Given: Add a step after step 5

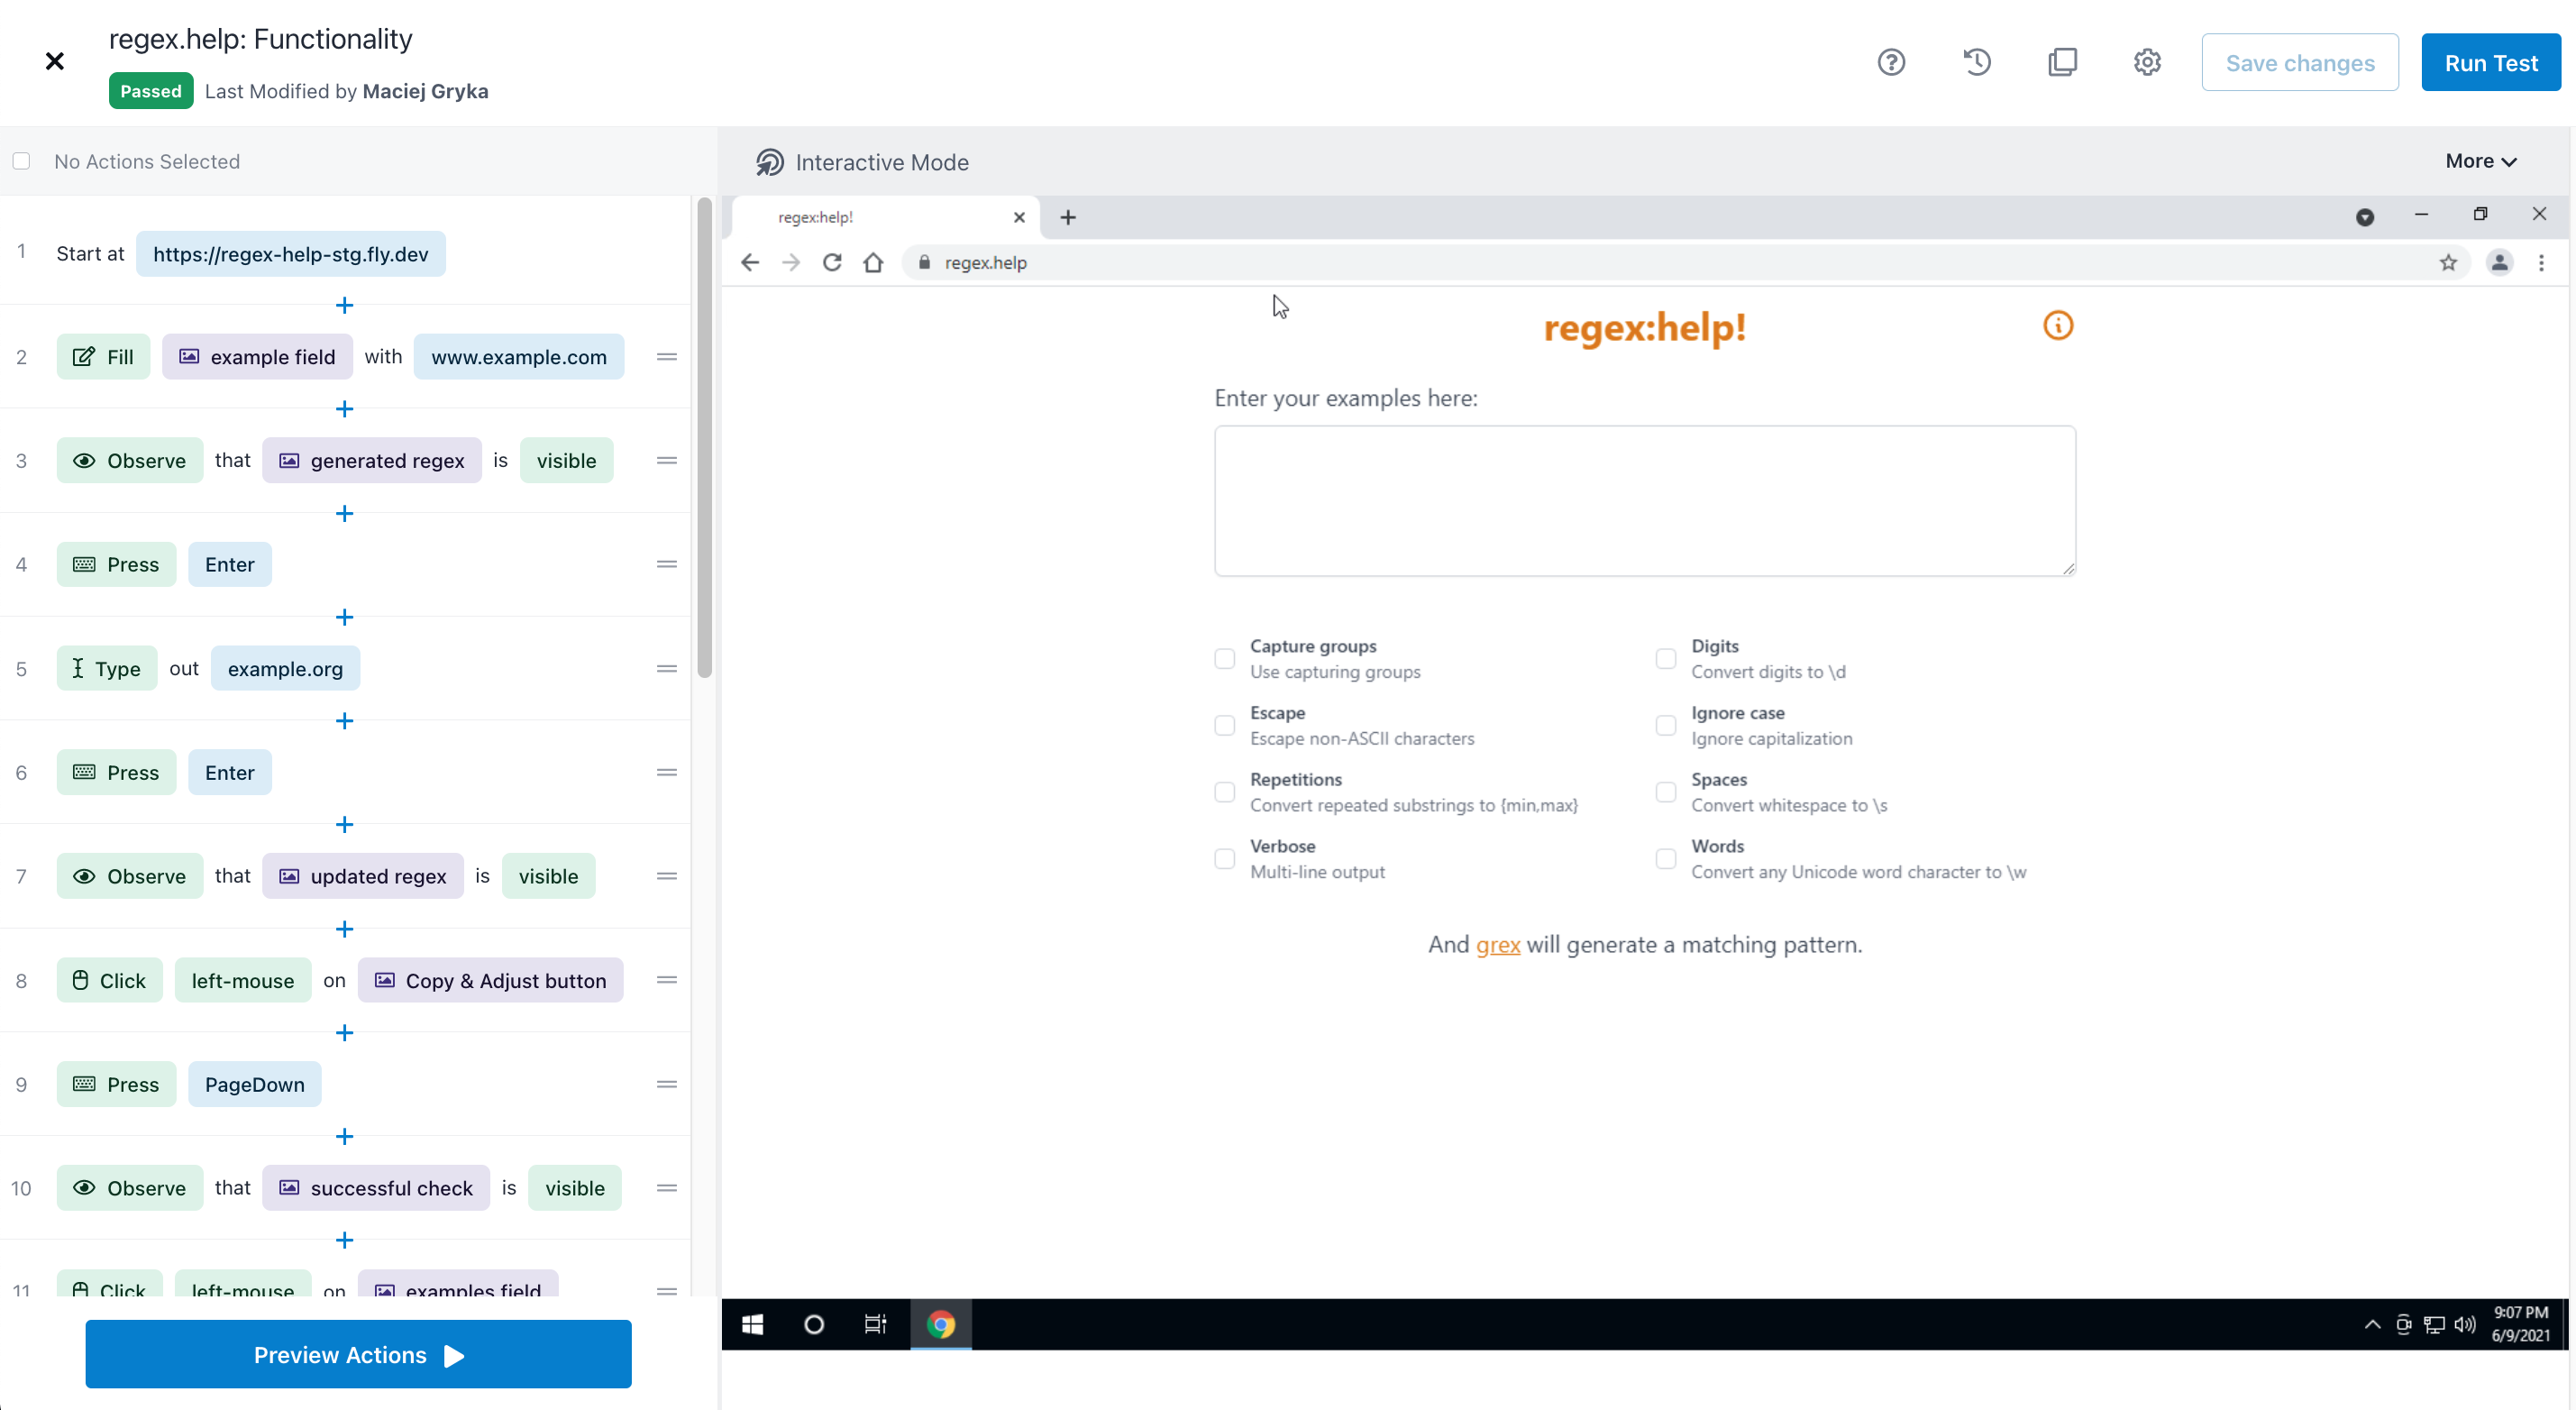Looking at the screenshot, I should coord(344,721).
